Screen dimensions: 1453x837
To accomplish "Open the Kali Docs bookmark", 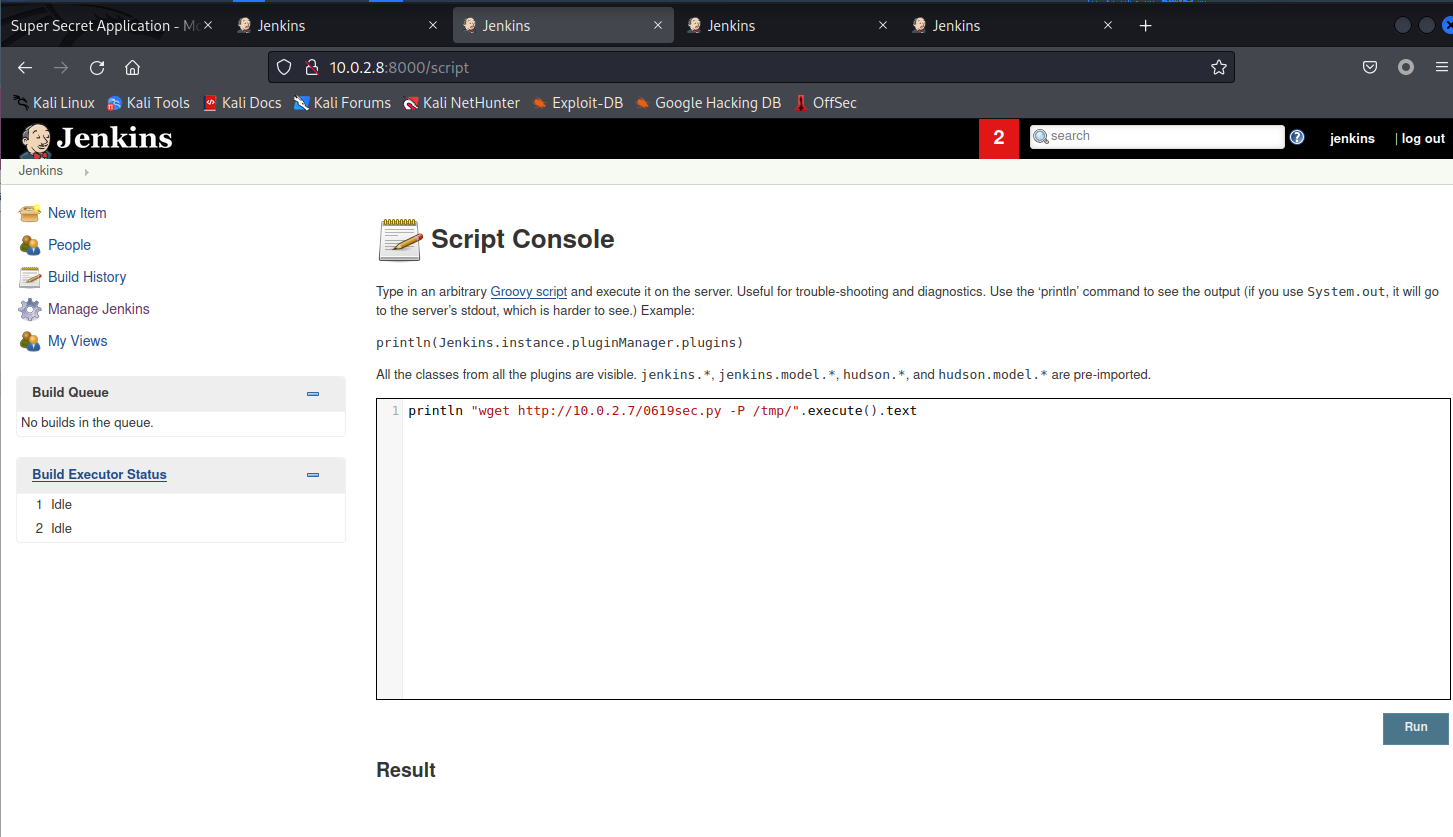I will pyautogui.click(x=242, y=103).
